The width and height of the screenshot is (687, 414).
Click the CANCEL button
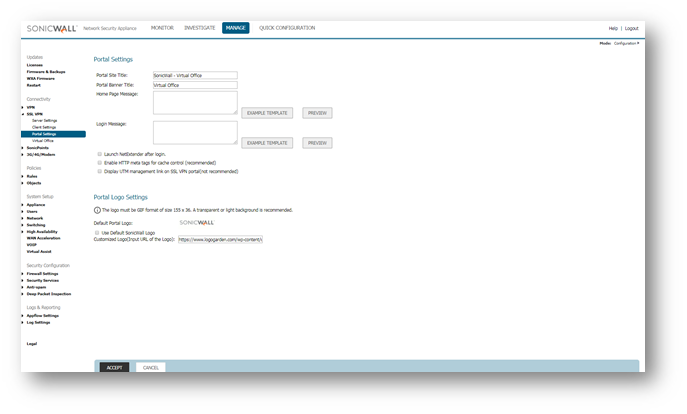[x=151, y=367]
